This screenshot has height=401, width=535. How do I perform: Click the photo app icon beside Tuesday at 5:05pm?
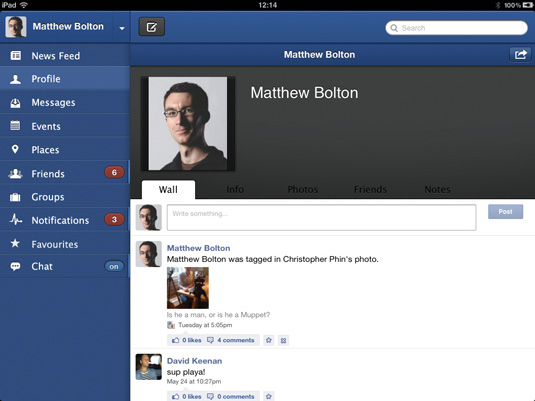171,325
